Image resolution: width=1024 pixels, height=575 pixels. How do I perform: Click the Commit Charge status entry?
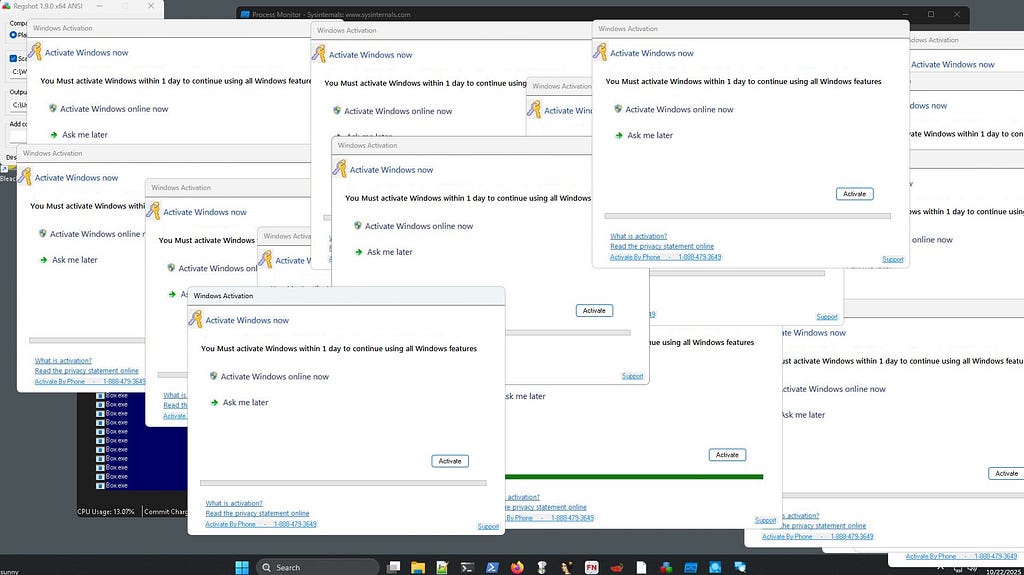(166, 512)
